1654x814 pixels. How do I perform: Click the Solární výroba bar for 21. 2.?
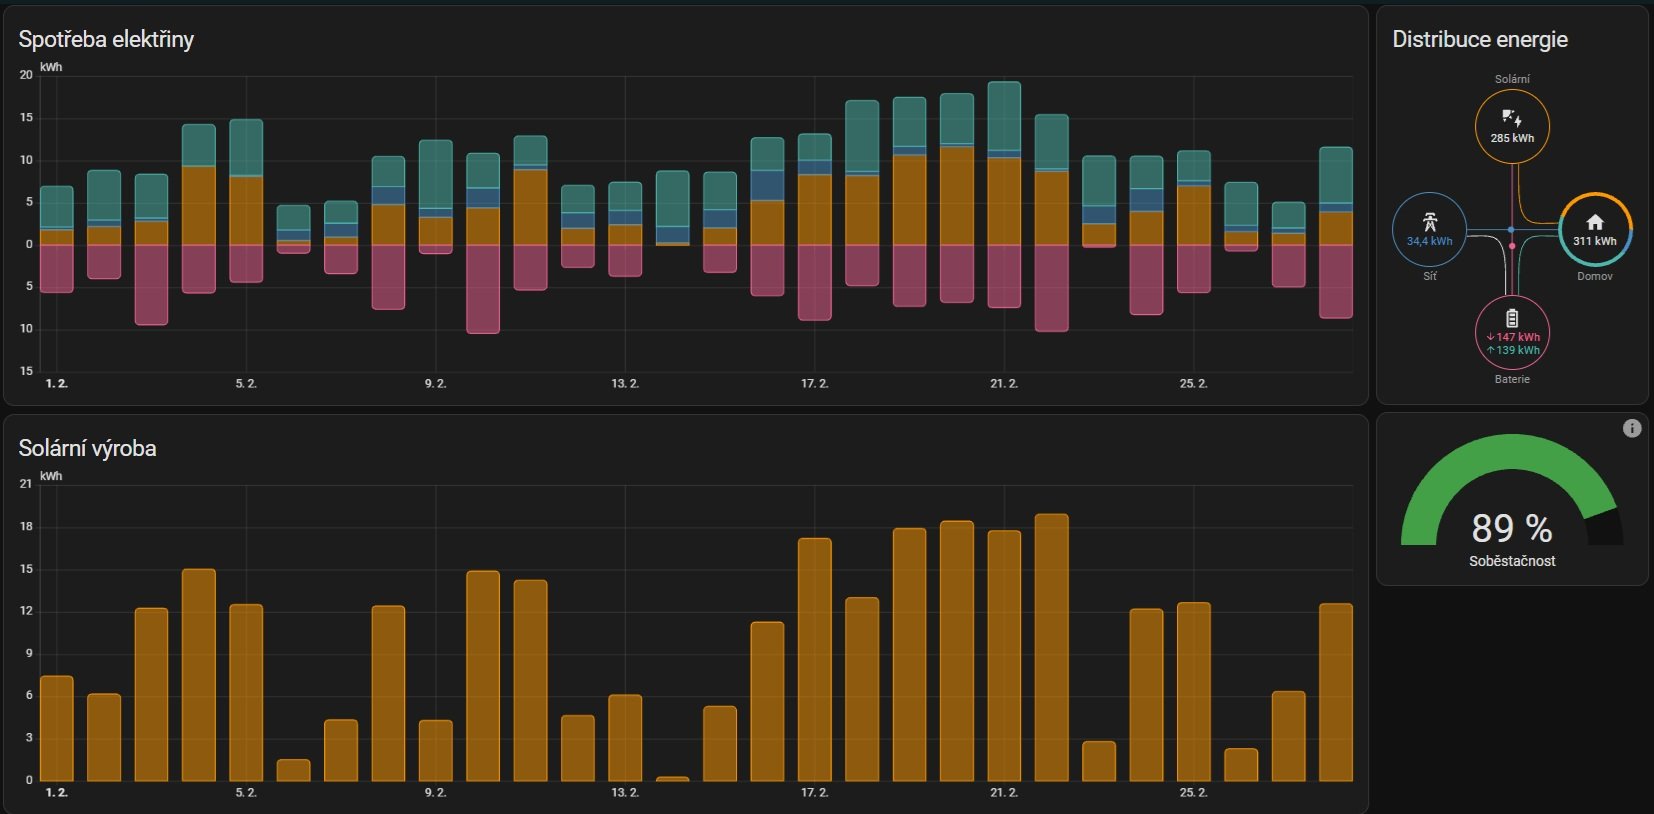click(1004, 655)
